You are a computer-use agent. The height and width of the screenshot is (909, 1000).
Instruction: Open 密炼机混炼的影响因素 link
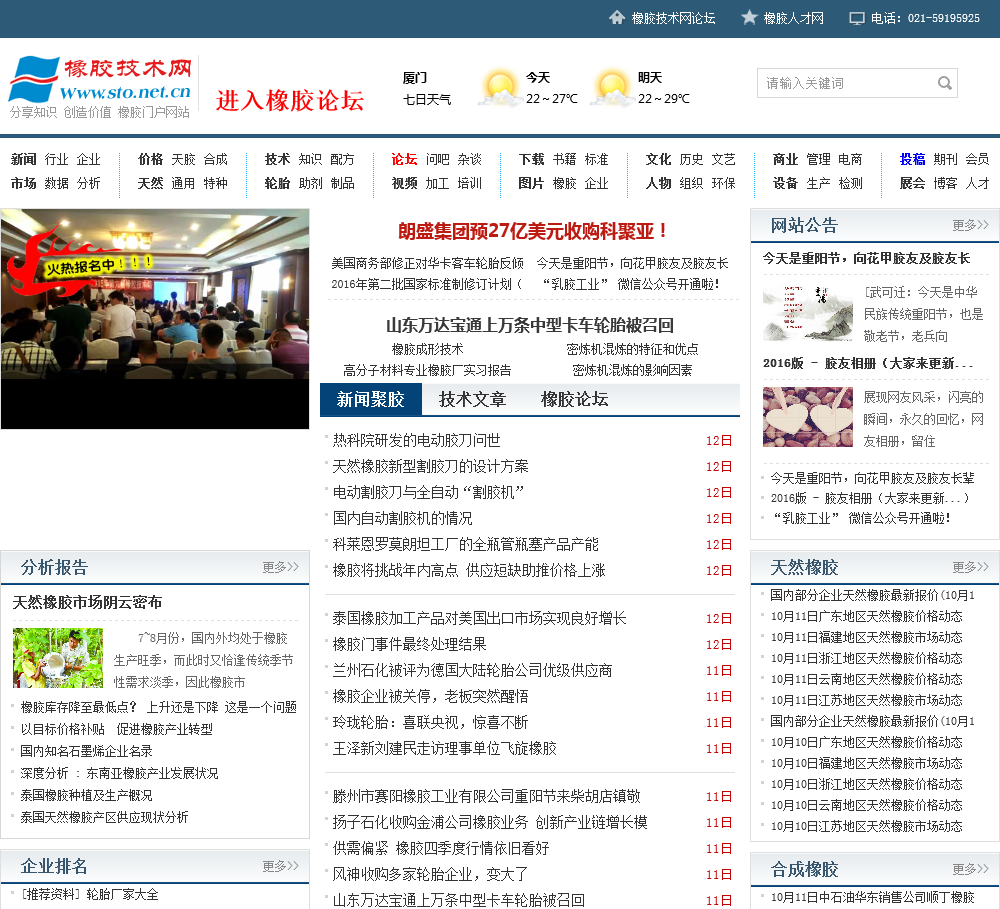(632, 371)
